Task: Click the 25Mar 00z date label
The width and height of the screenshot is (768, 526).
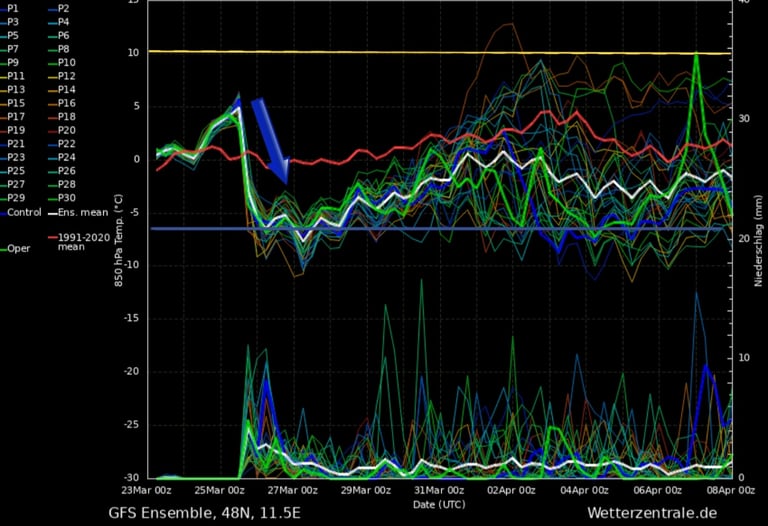Action: tap(219, 490)
